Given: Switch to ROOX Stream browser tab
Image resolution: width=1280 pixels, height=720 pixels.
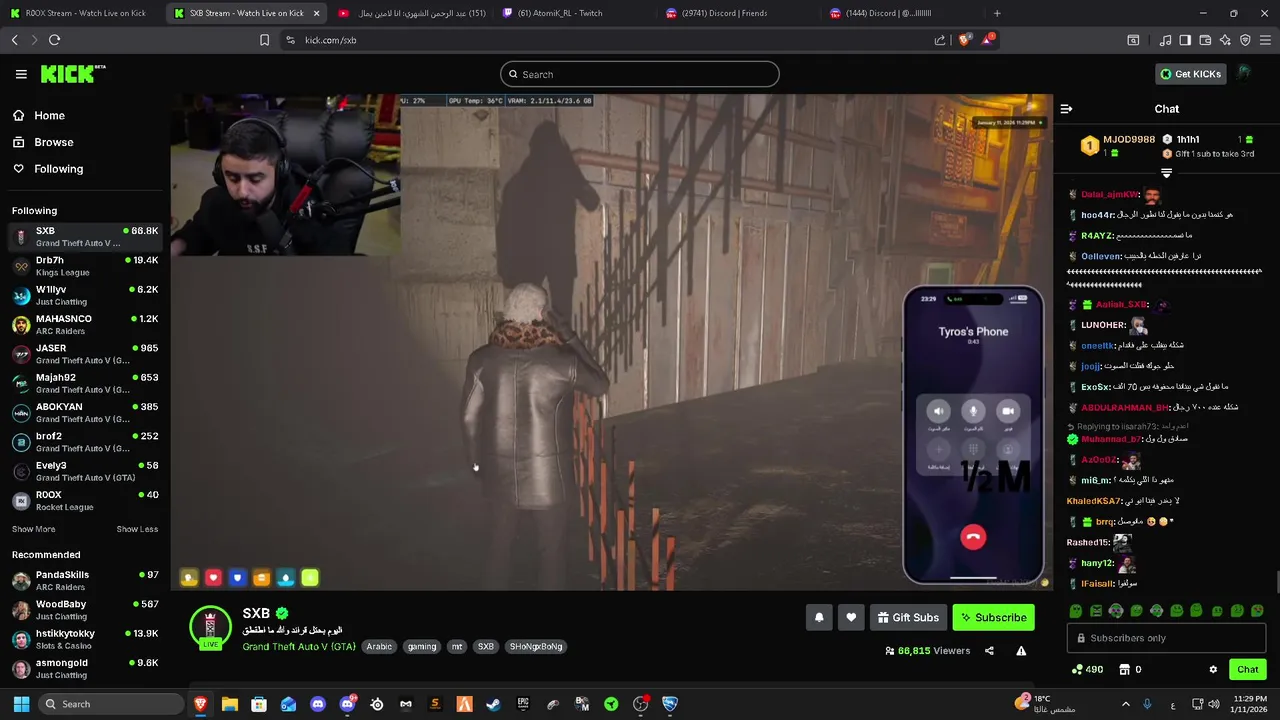Looking at the screenshot, I should [80, 13].
